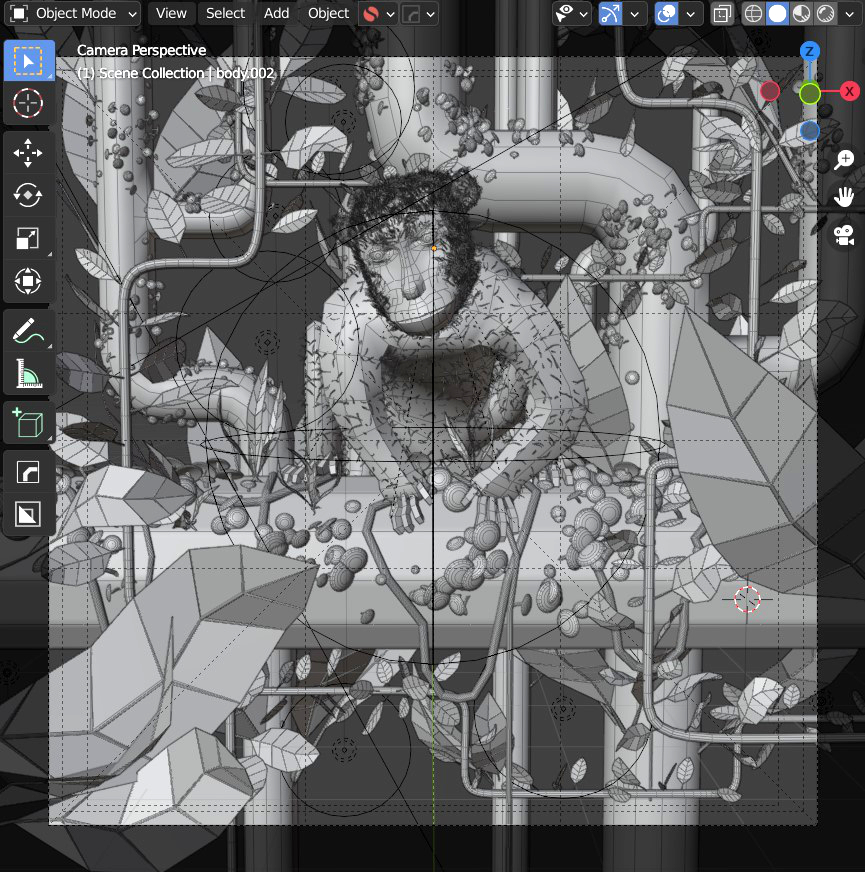Toggle the show overlays button
865x872 pixels.
click(666, 14)
